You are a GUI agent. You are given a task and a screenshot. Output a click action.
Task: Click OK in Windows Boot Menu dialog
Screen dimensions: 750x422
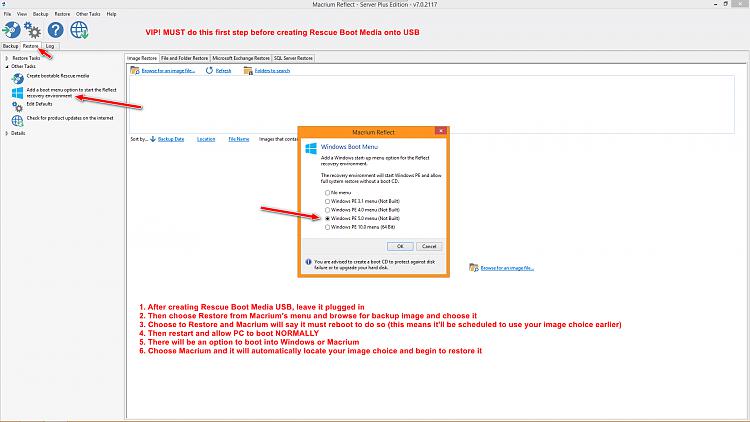tap(400, 246)
